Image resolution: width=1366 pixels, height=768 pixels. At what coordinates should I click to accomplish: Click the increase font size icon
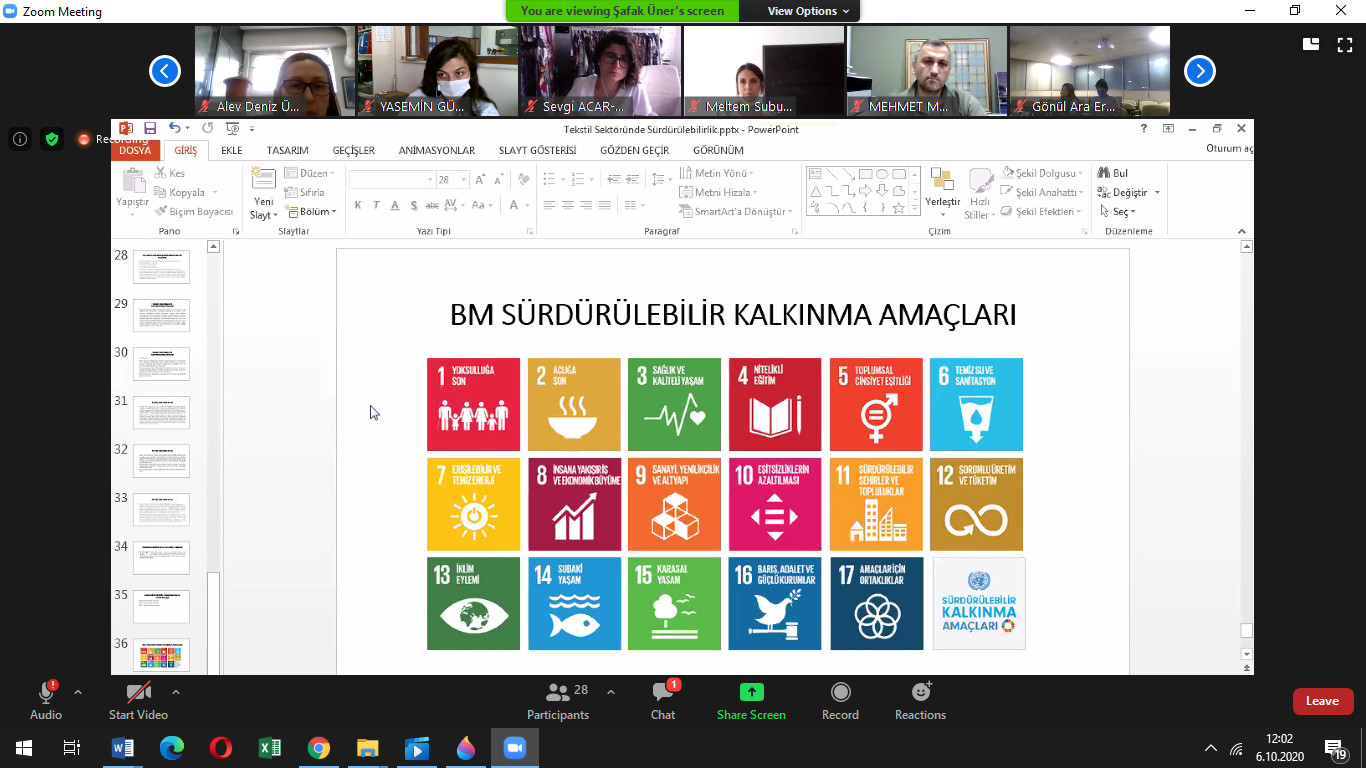tap(480, 179)
